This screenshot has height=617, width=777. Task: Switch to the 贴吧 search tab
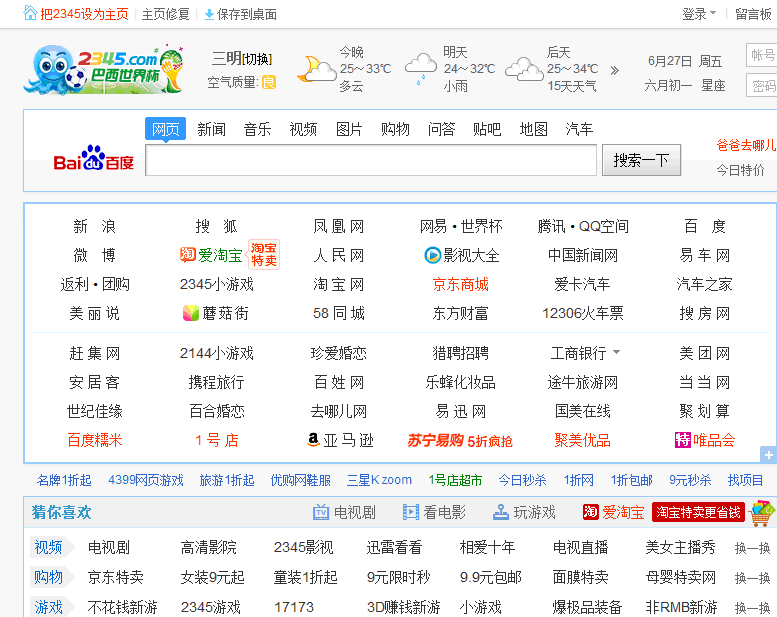487,129
